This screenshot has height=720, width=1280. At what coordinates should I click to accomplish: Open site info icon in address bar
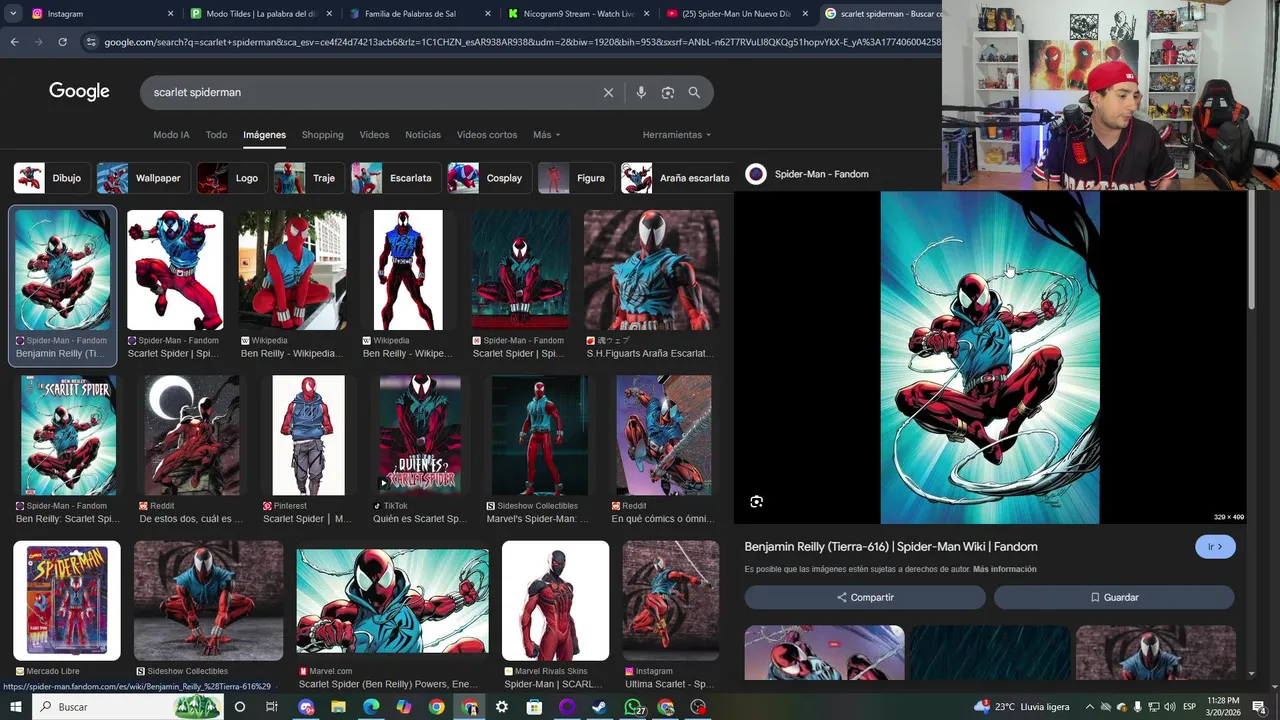[91, 42]
